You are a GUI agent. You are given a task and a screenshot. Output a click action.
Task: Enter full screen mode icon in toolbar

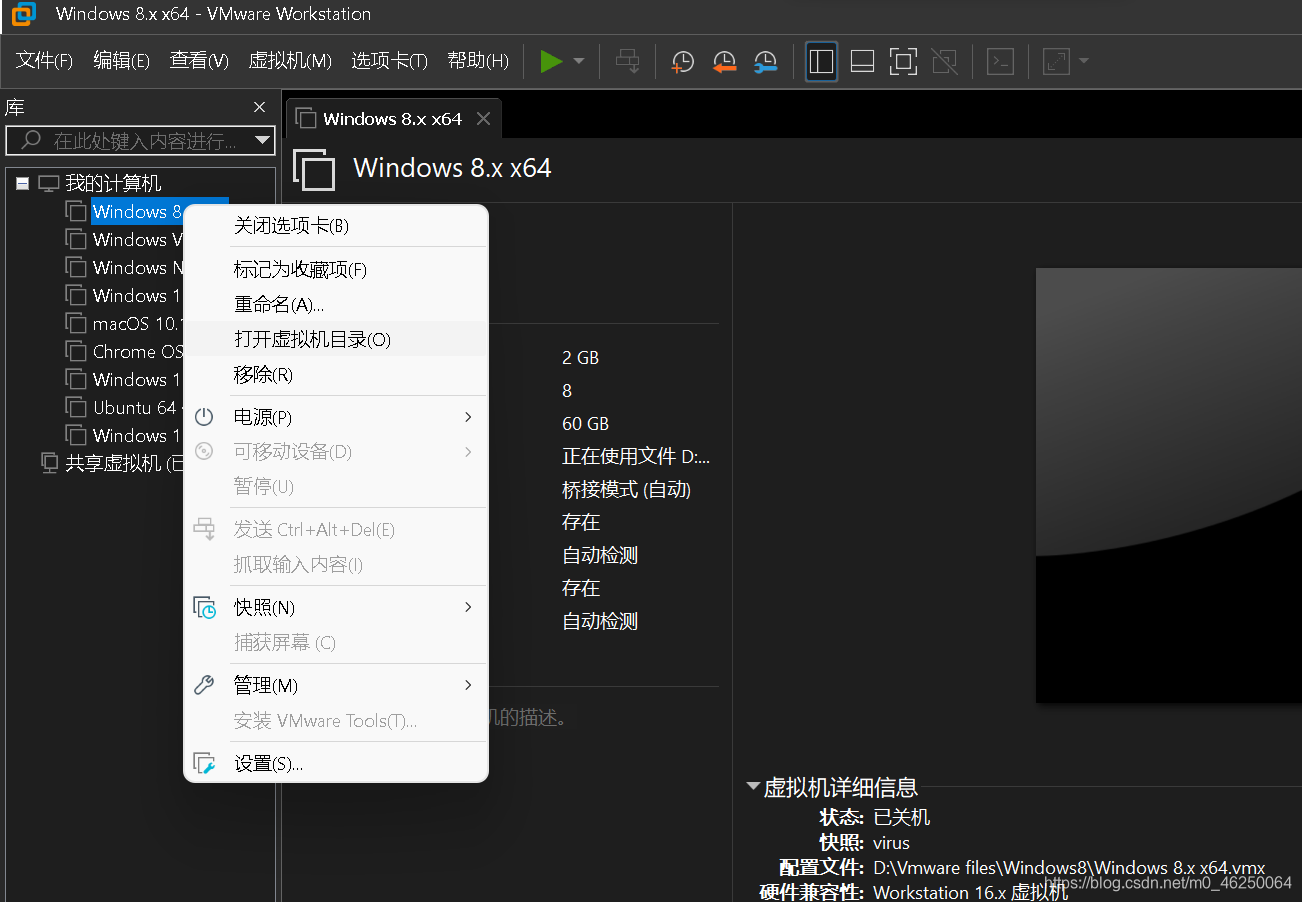pos(903,61)
